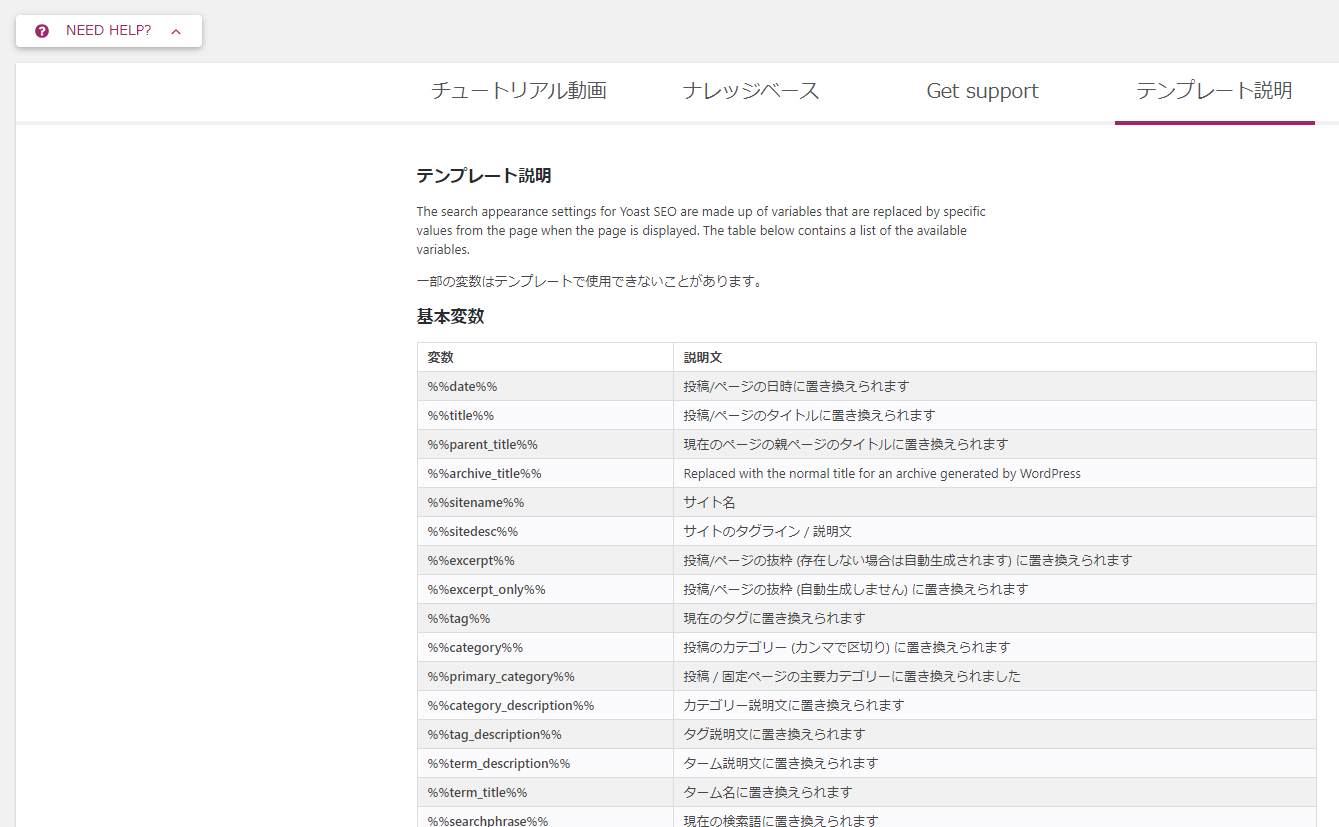The image size is (1339, 827).
Task: Click the 基本変数 heading
Action: (450, 316)
